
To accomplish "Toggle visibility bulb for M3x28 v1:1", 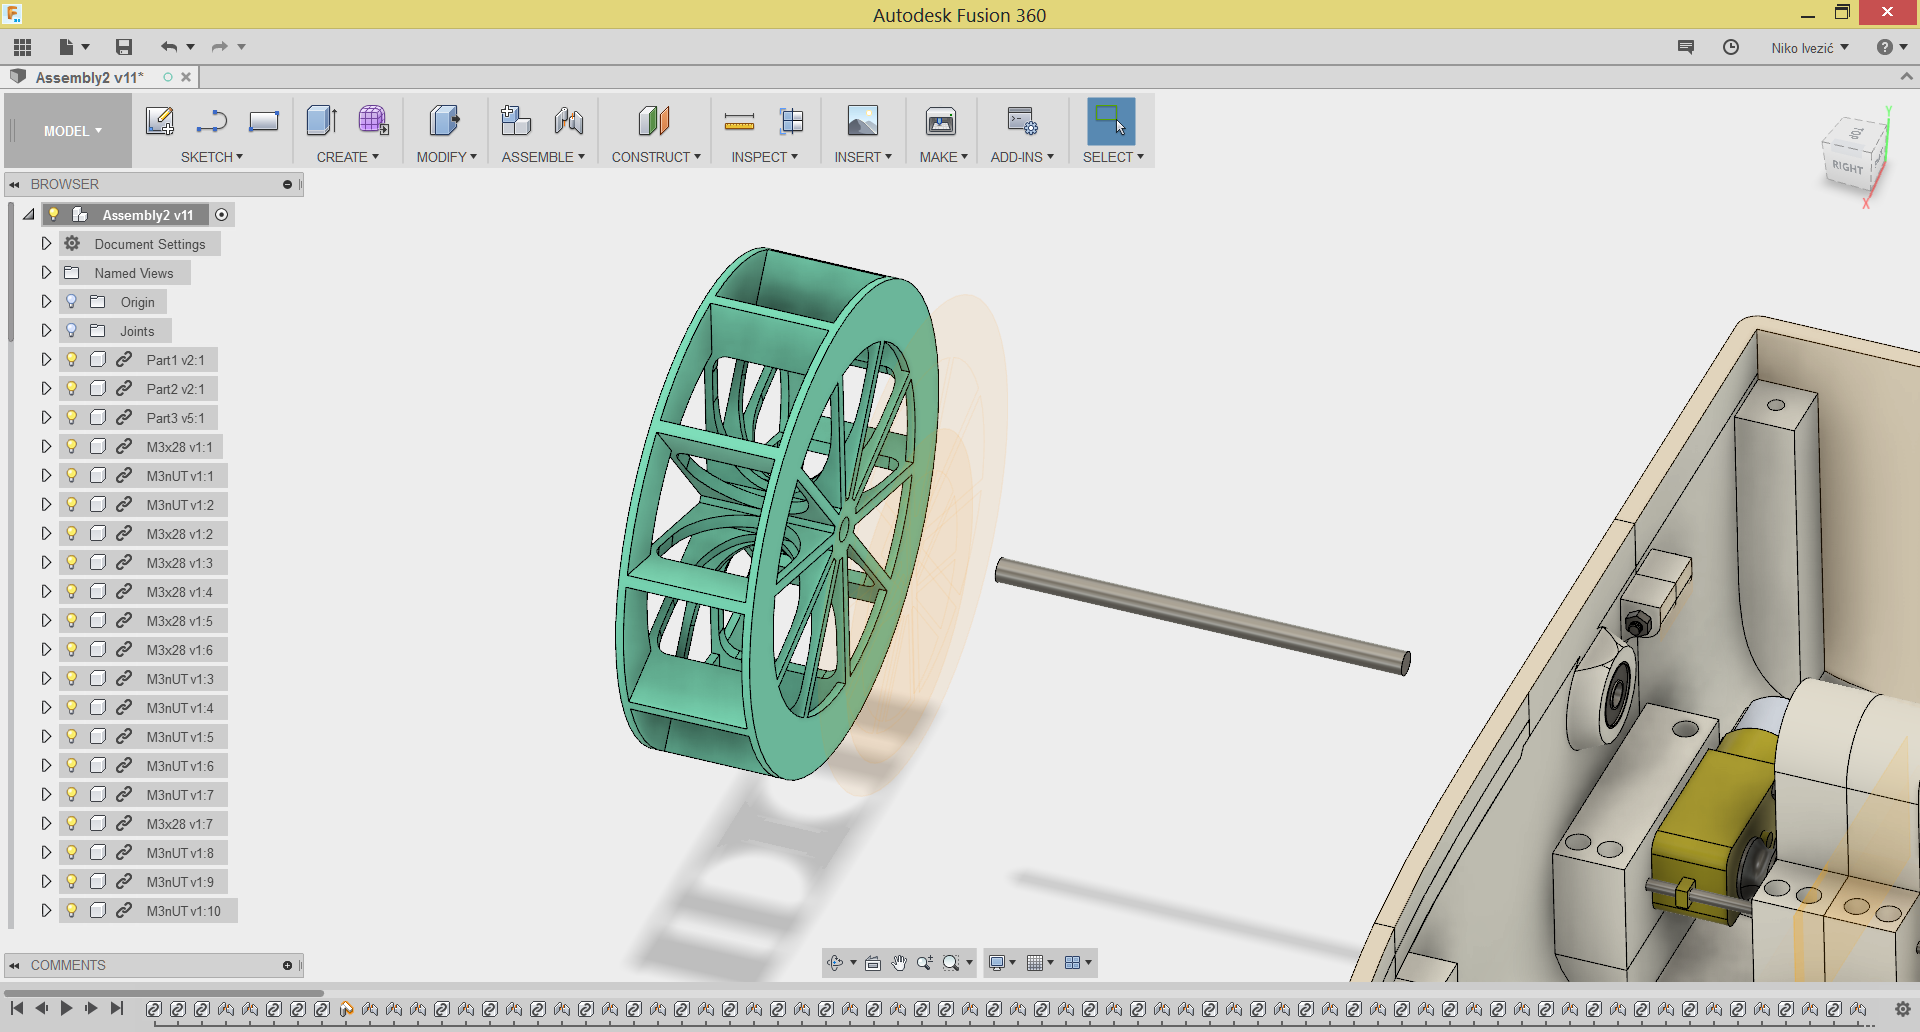I will 72,446.
